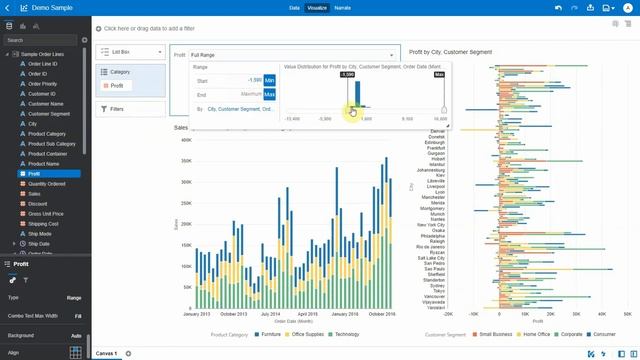Click the filter bar menu icon top right
This screenshot has height=360, width=640.
pos(628,24)
